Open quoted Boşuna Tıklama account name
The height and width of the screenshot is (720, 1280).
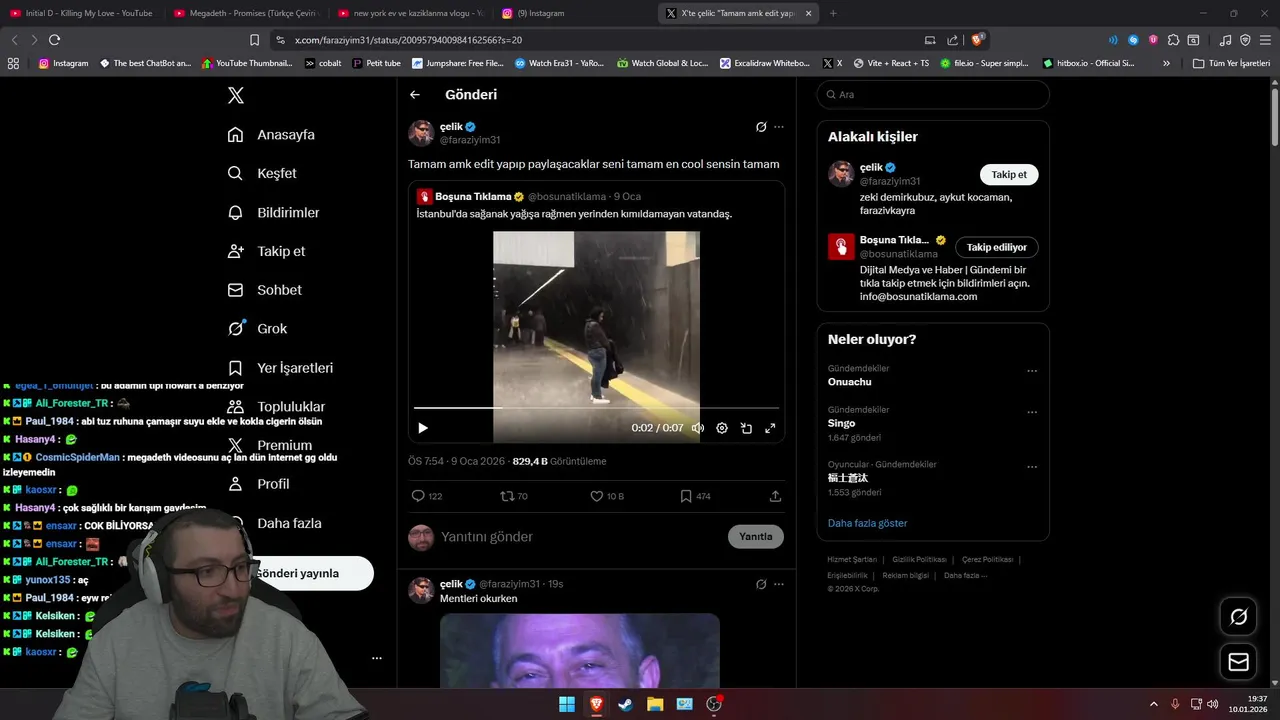click(x=473, y=197)
